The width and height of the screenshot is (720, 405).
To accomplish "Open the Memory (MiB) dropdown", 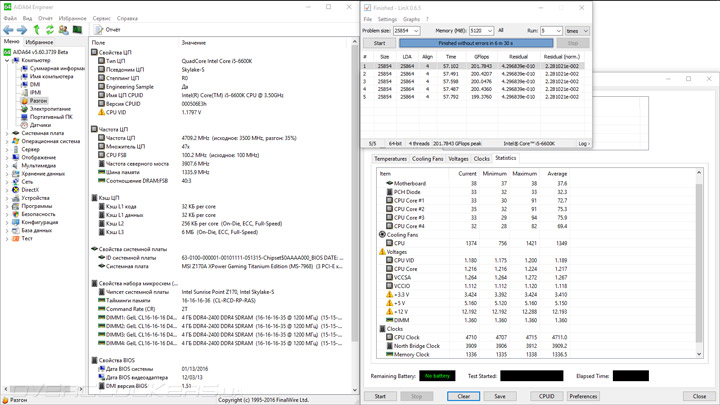I will click(x=490, y=31).
